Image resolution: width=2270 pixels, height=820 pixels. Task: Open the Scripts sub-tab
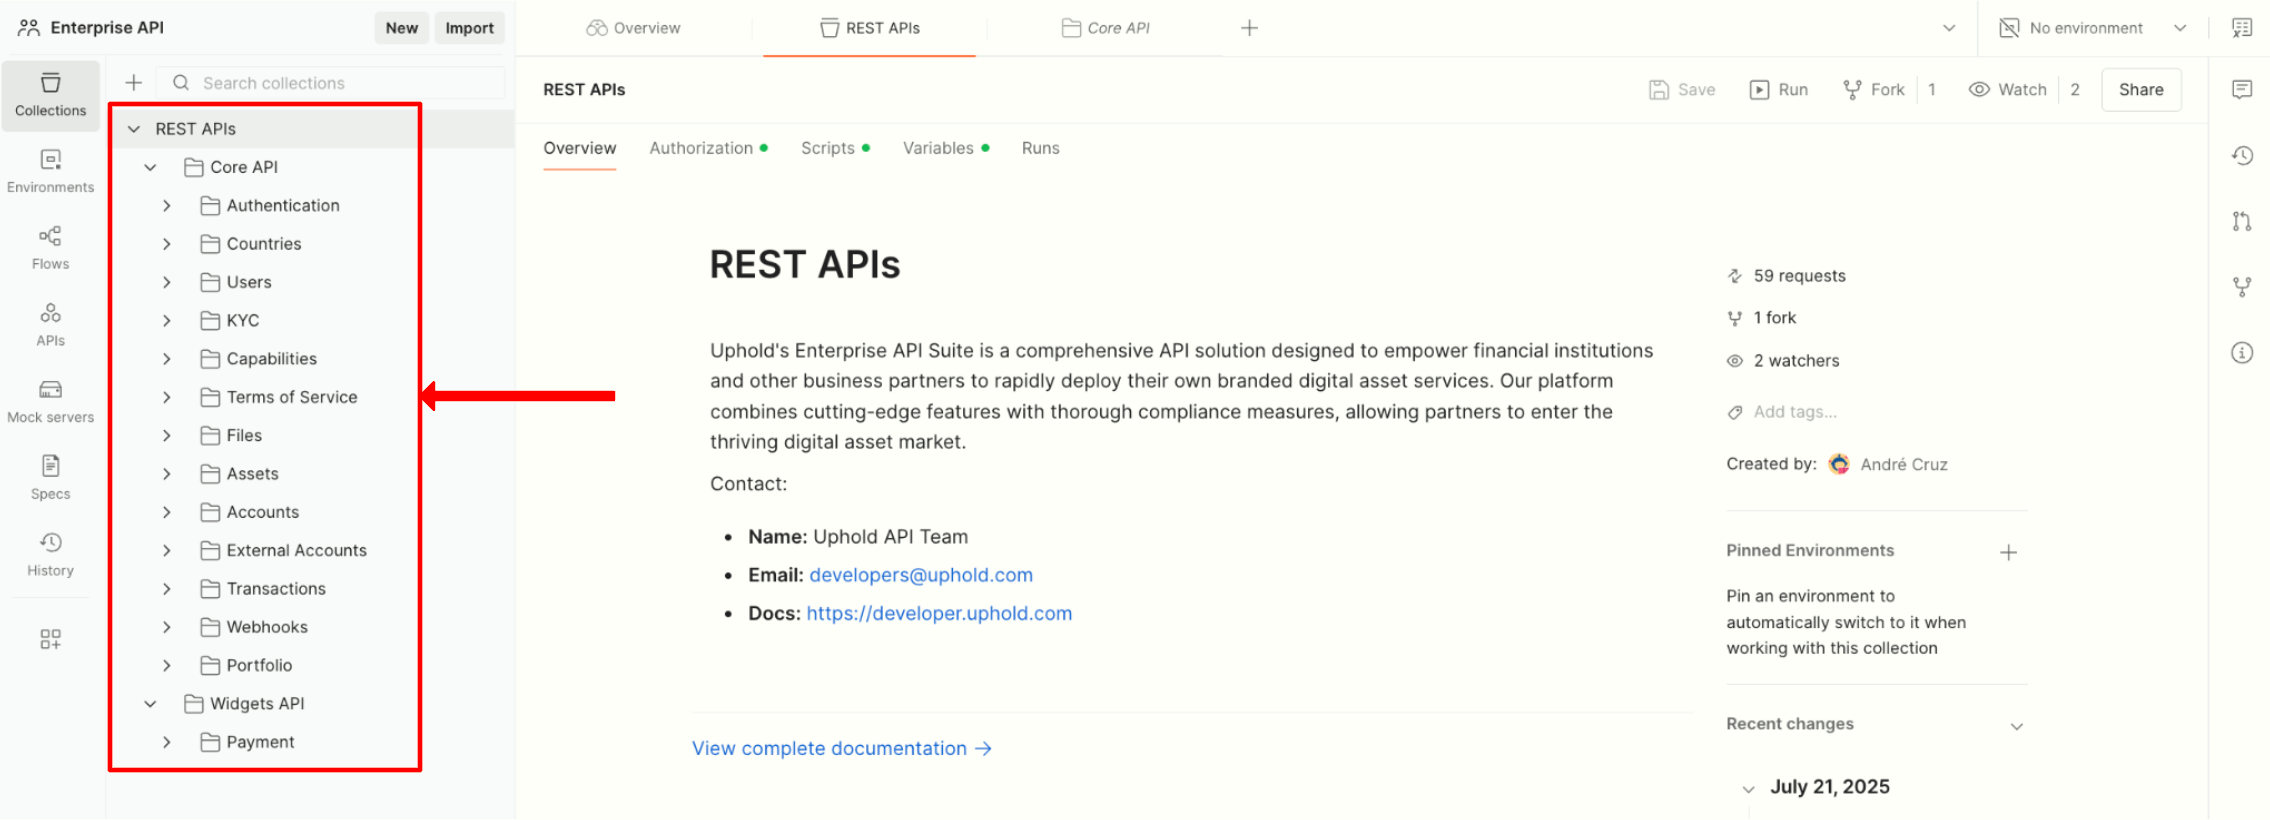click(835, 148)
